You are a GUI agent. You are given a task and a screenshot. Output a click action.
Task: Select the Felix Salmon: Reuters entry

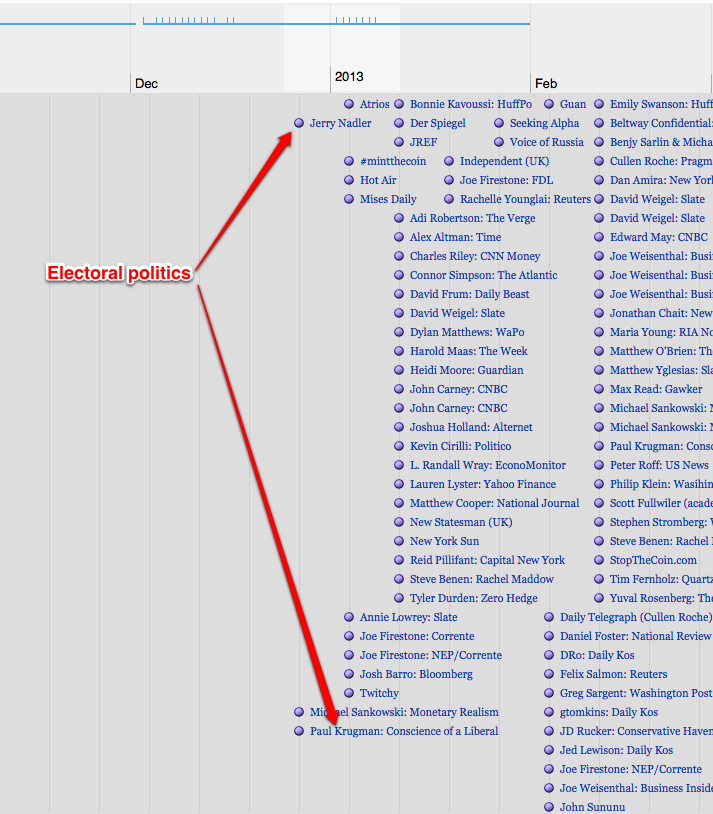pos(613,675)
